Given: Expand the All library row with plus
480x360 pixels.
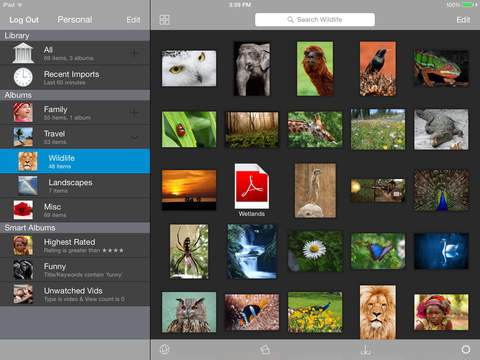Looking at the screenshot, I should click(134, 52).
